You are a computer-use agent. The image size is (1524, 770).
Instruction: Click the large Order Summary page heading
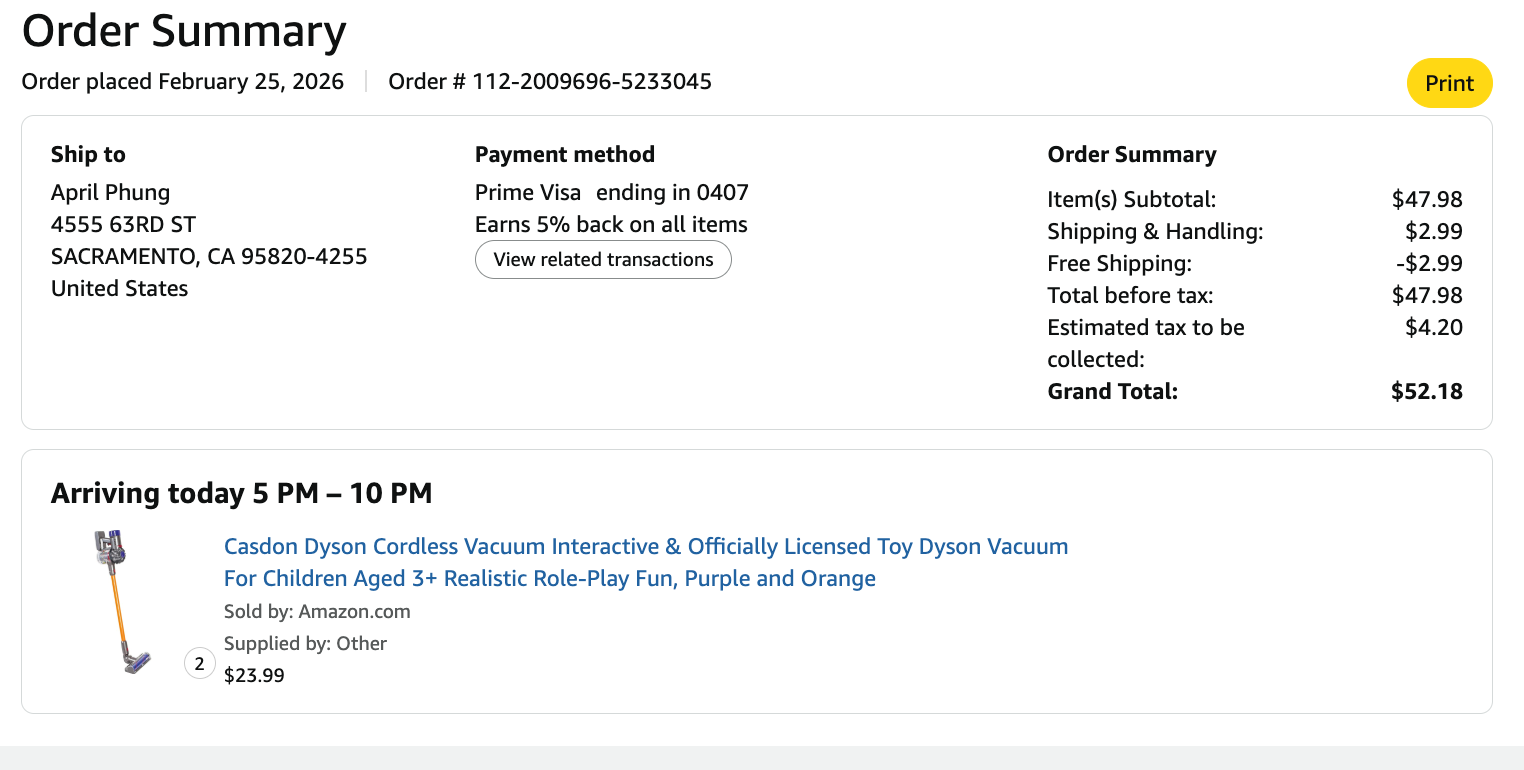pyautogui.click(x=184, y=31)
